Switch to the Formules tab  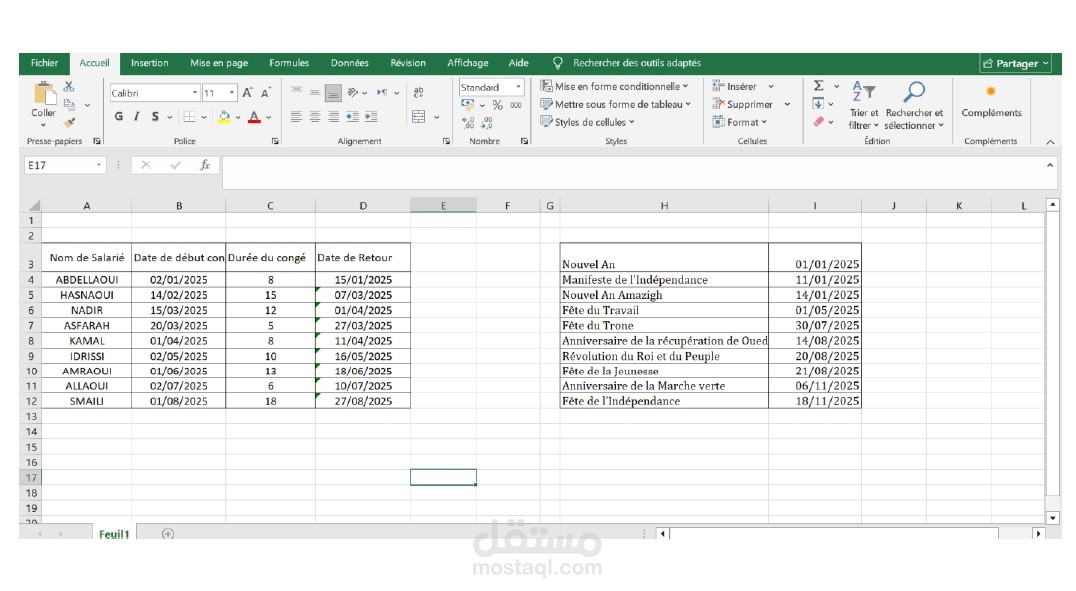289,63
